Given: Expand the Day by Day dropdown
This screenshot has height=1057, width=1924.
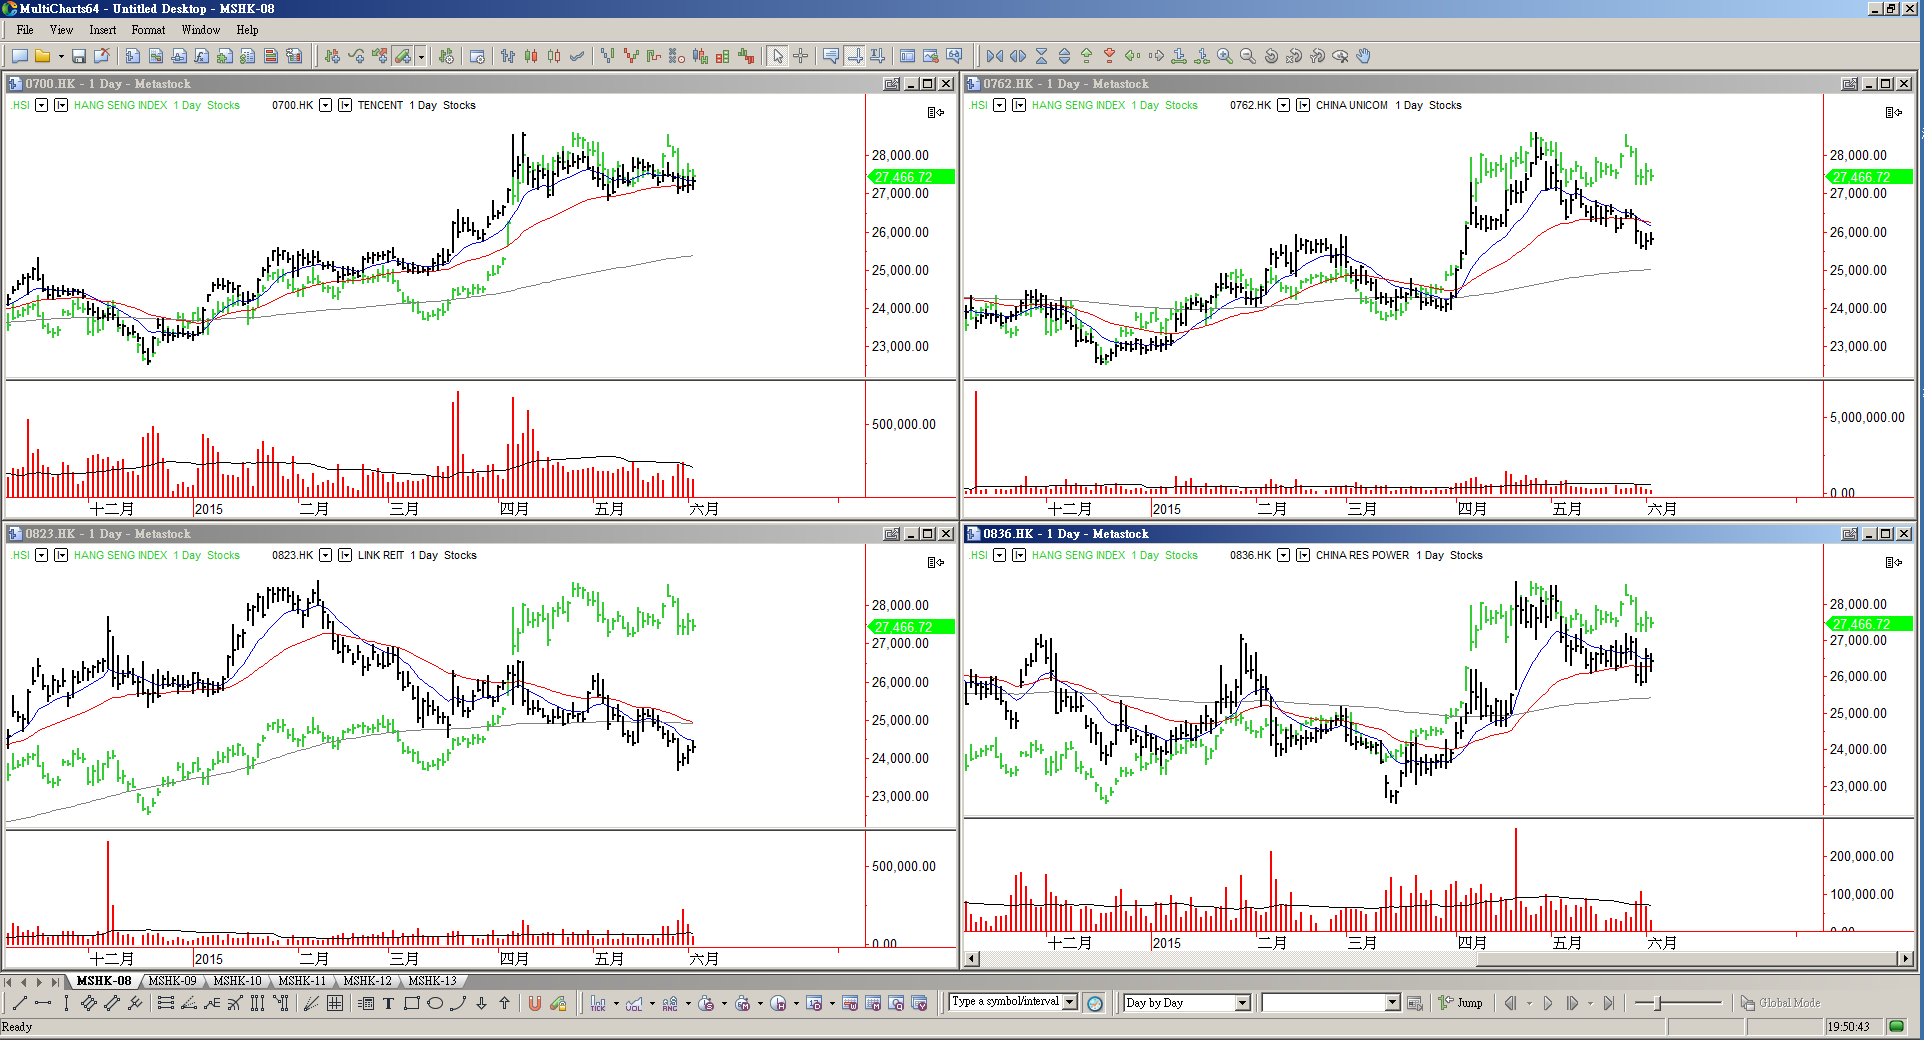Looking at the screenshot, I should click(x=1242, y=1003).
